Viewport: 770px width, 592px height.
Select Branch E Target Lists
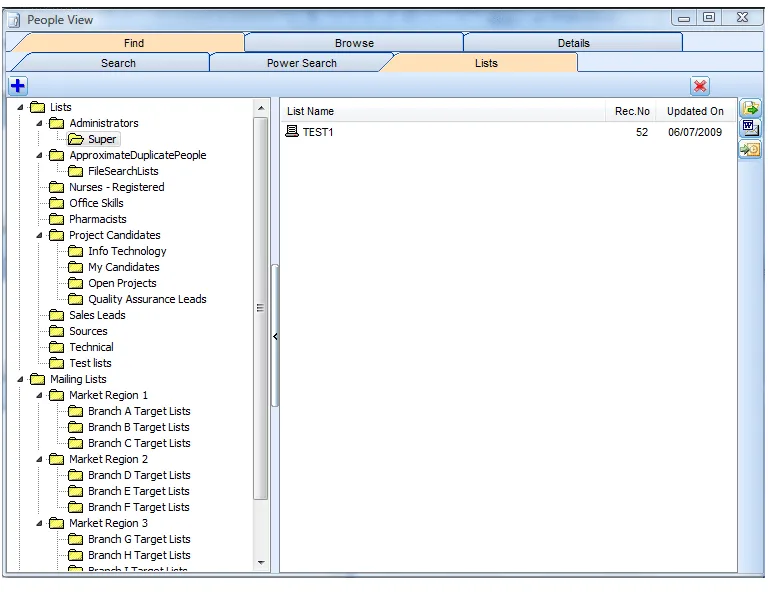(138, 491)
